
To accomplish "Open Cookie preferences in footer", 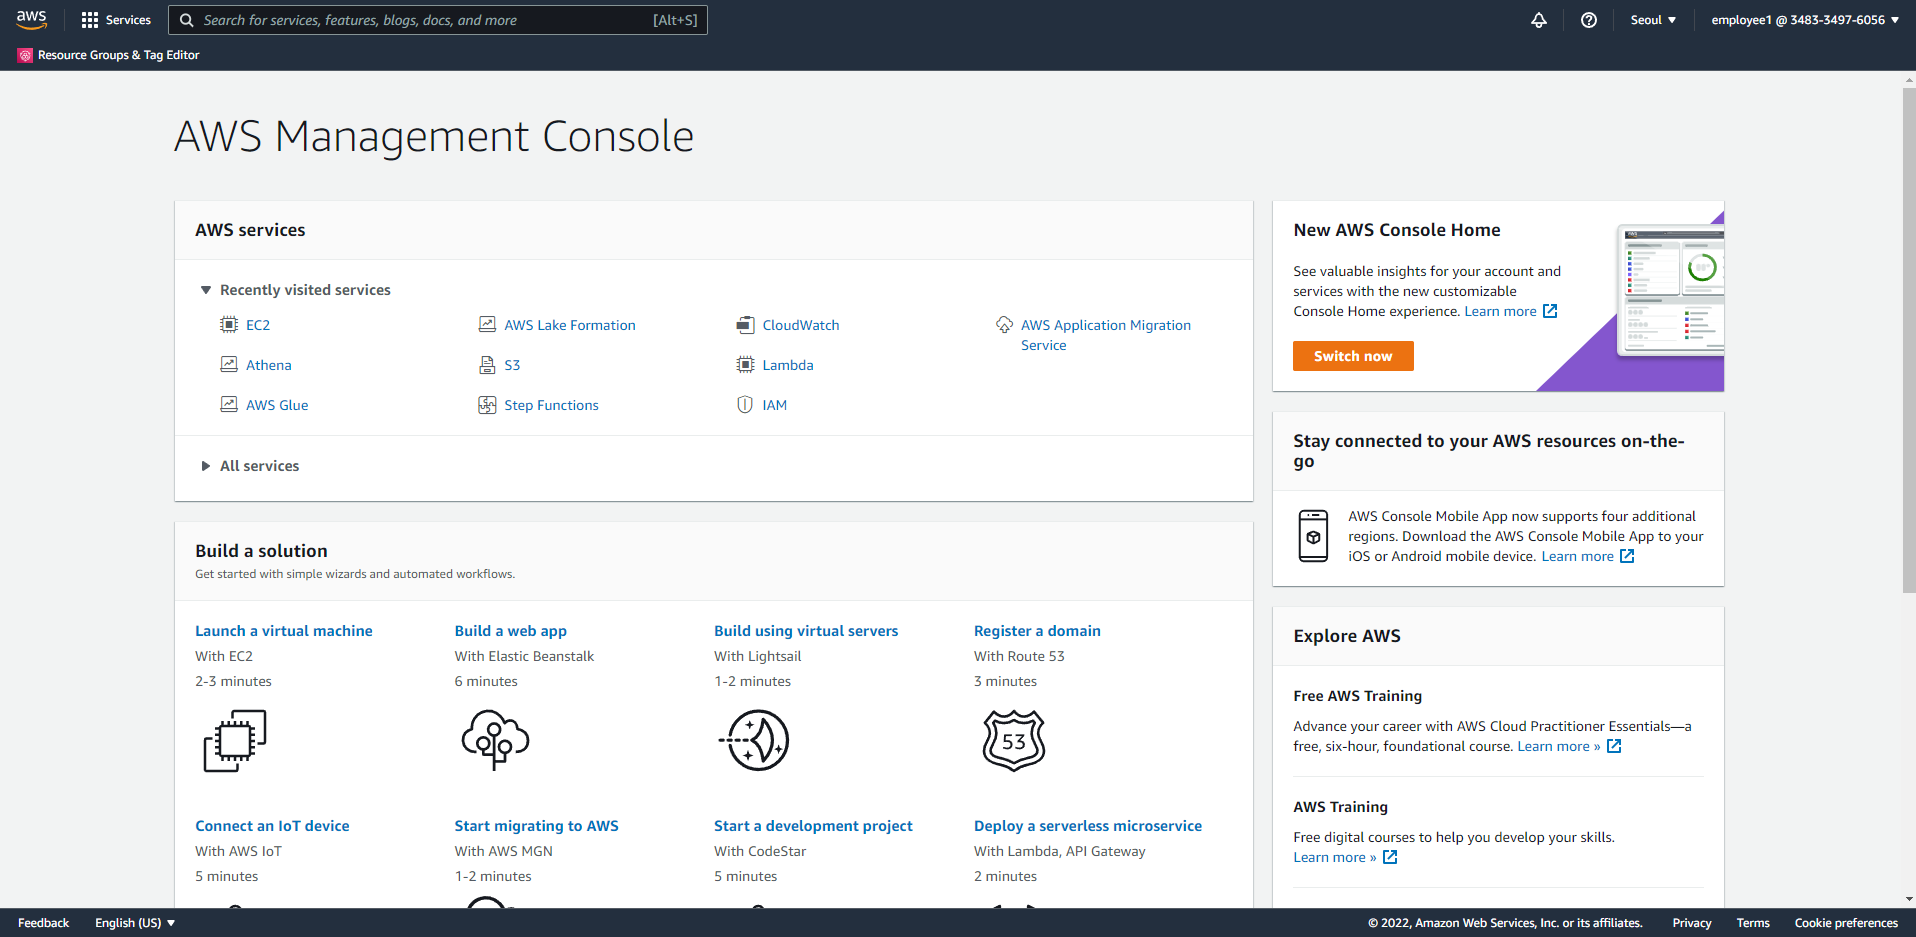I will click(x=1846, y=923).
